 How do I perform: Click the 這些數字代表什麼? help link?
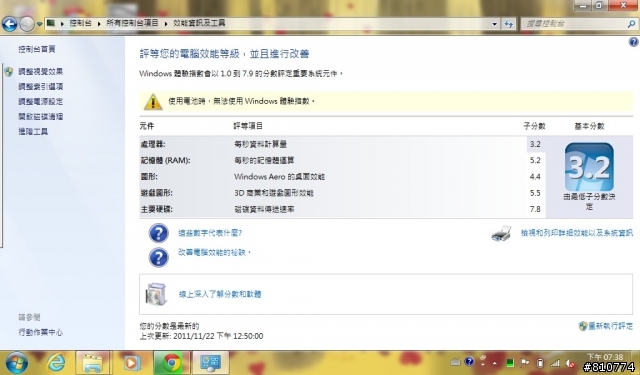click(210, 233)
